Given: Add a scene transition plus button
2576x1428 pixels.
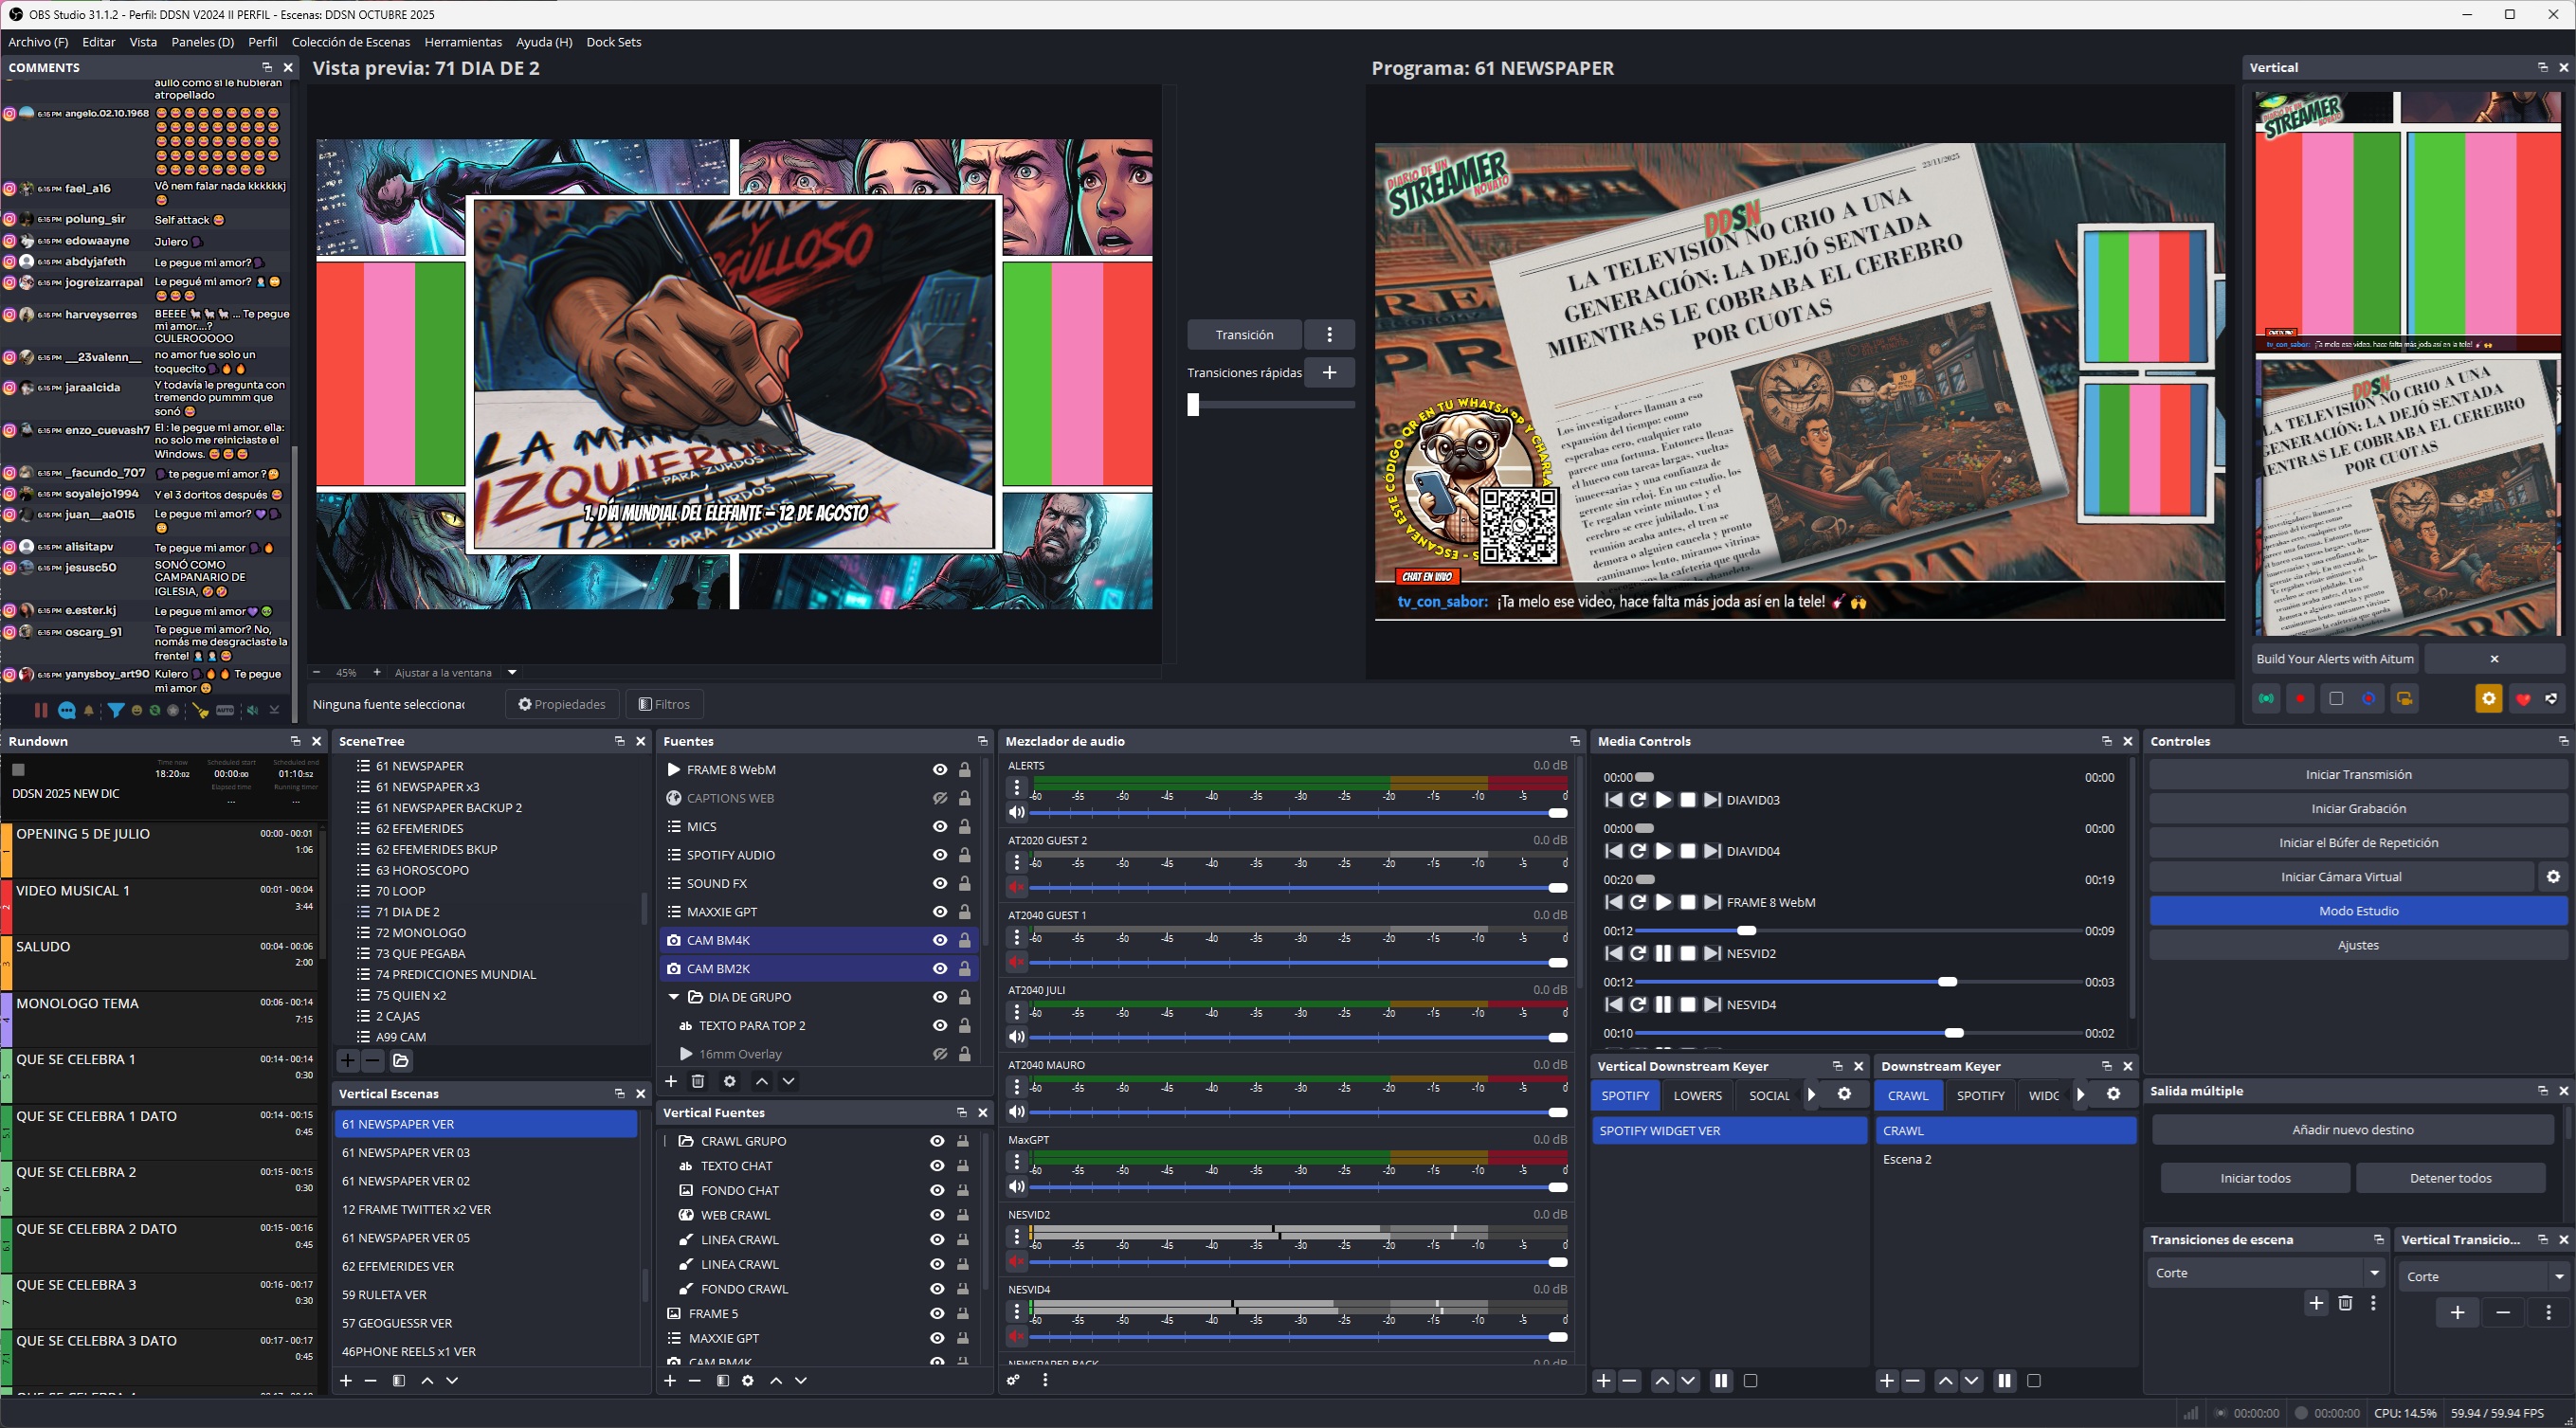Looking at the screenshot, I should coord(2316,1303).
